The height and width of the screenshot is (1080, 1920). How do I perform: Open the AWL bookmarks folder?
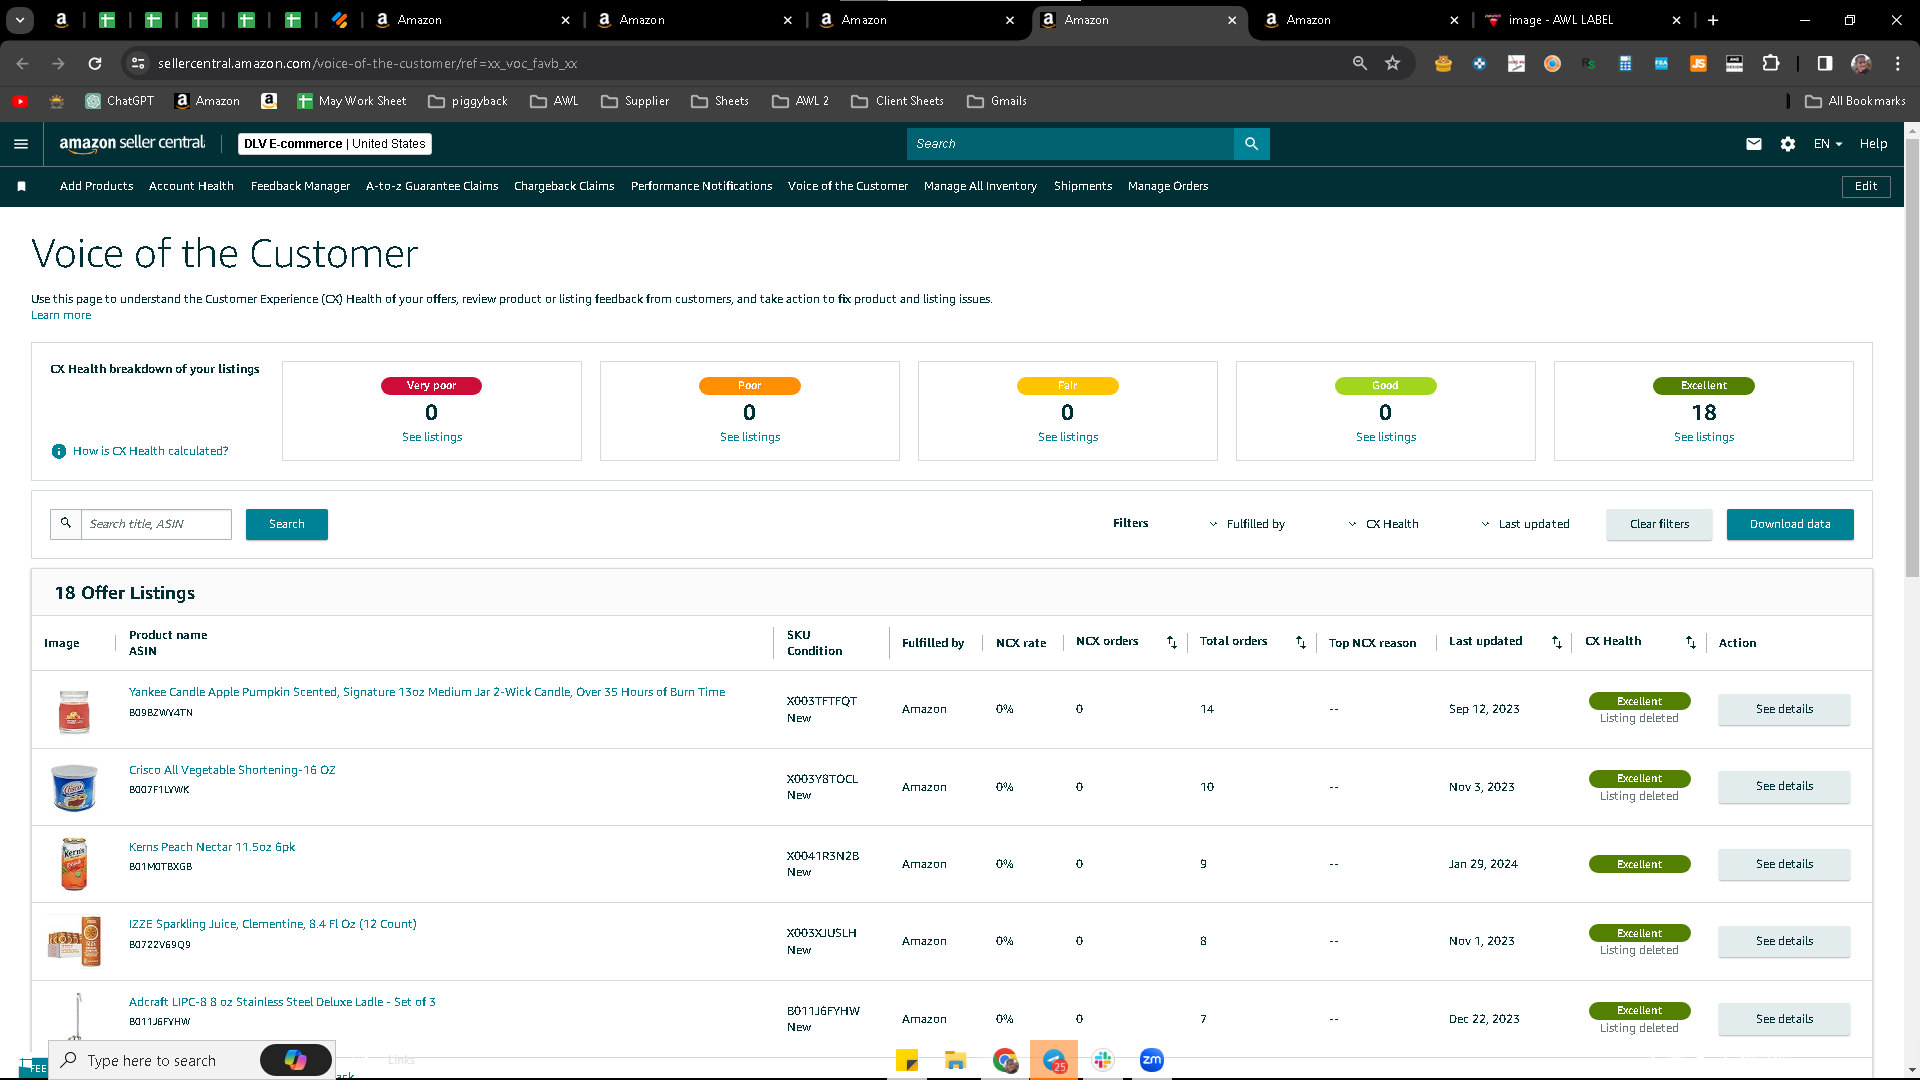555,101
